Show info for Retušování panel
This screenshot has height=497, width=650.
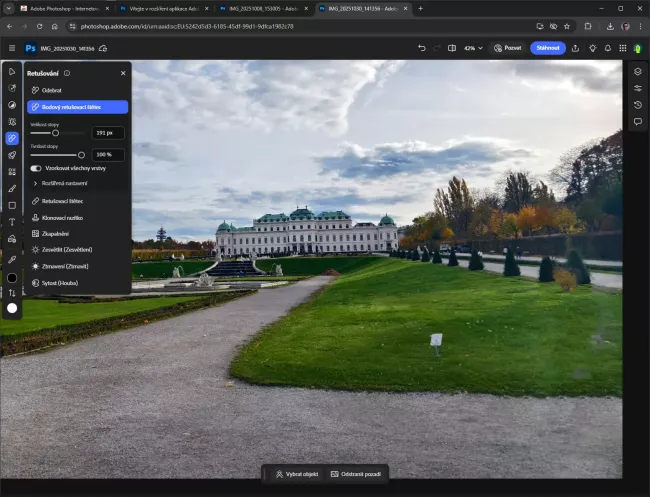click(x=67, y=73)
